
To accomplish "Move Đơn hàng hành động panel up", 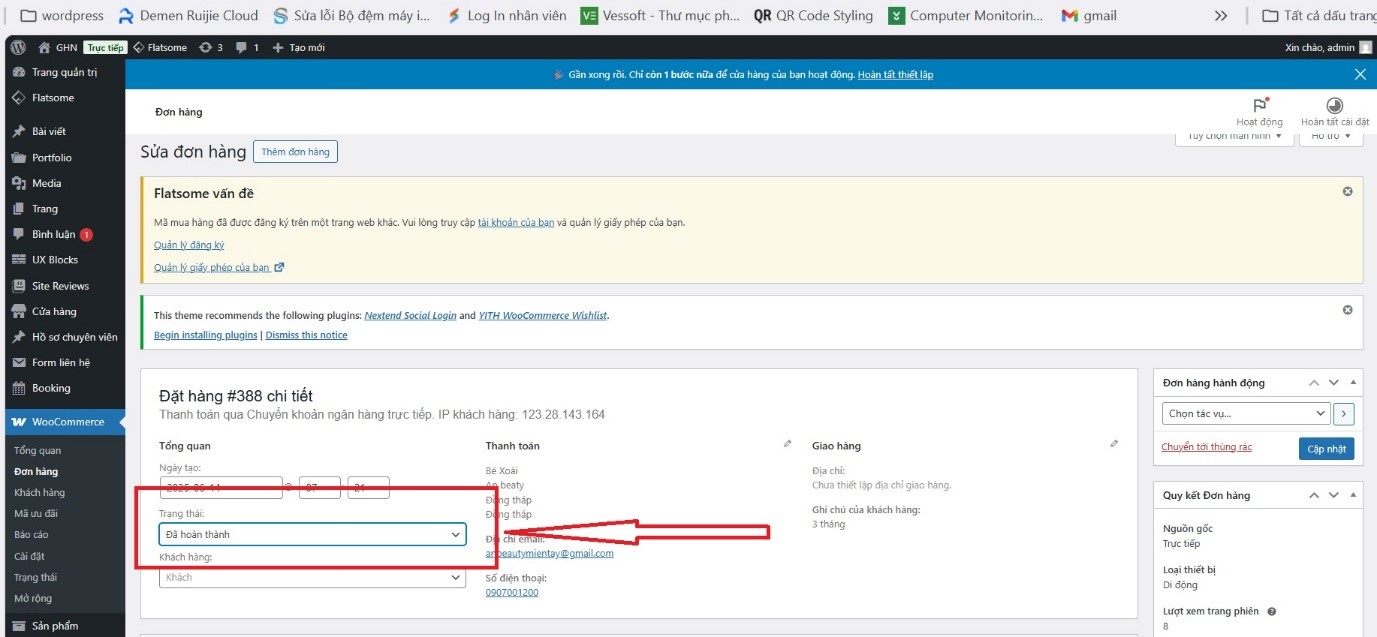I will [1315, 382].
